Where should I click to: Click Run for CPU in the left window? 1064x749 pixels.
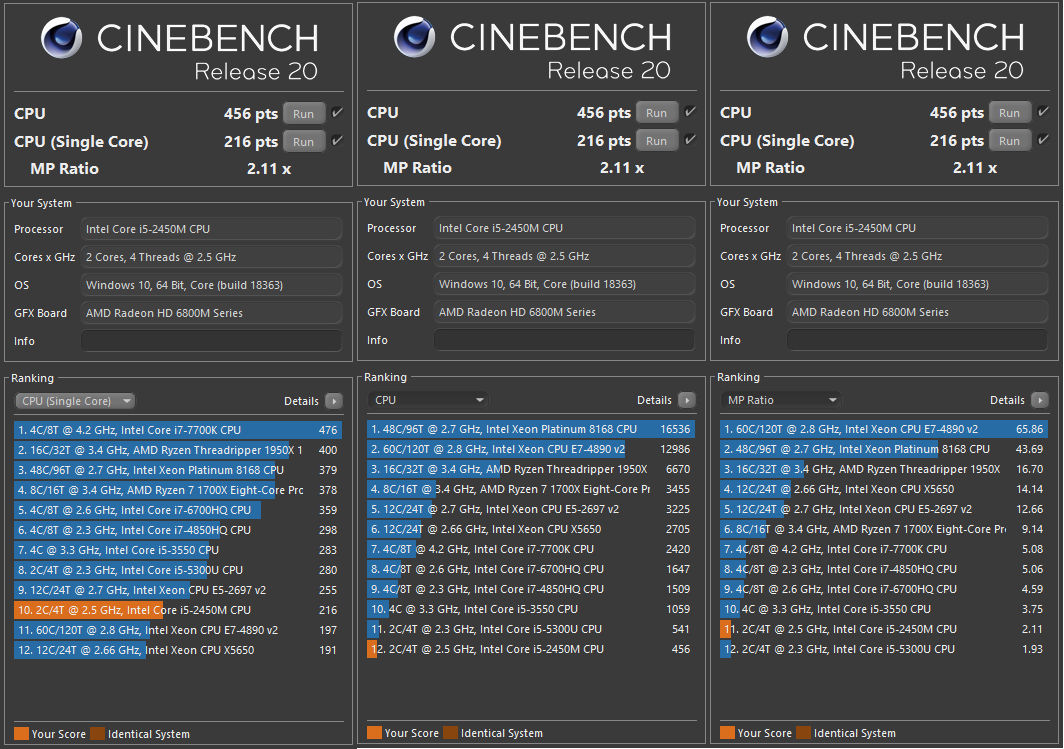coord(303,113)
